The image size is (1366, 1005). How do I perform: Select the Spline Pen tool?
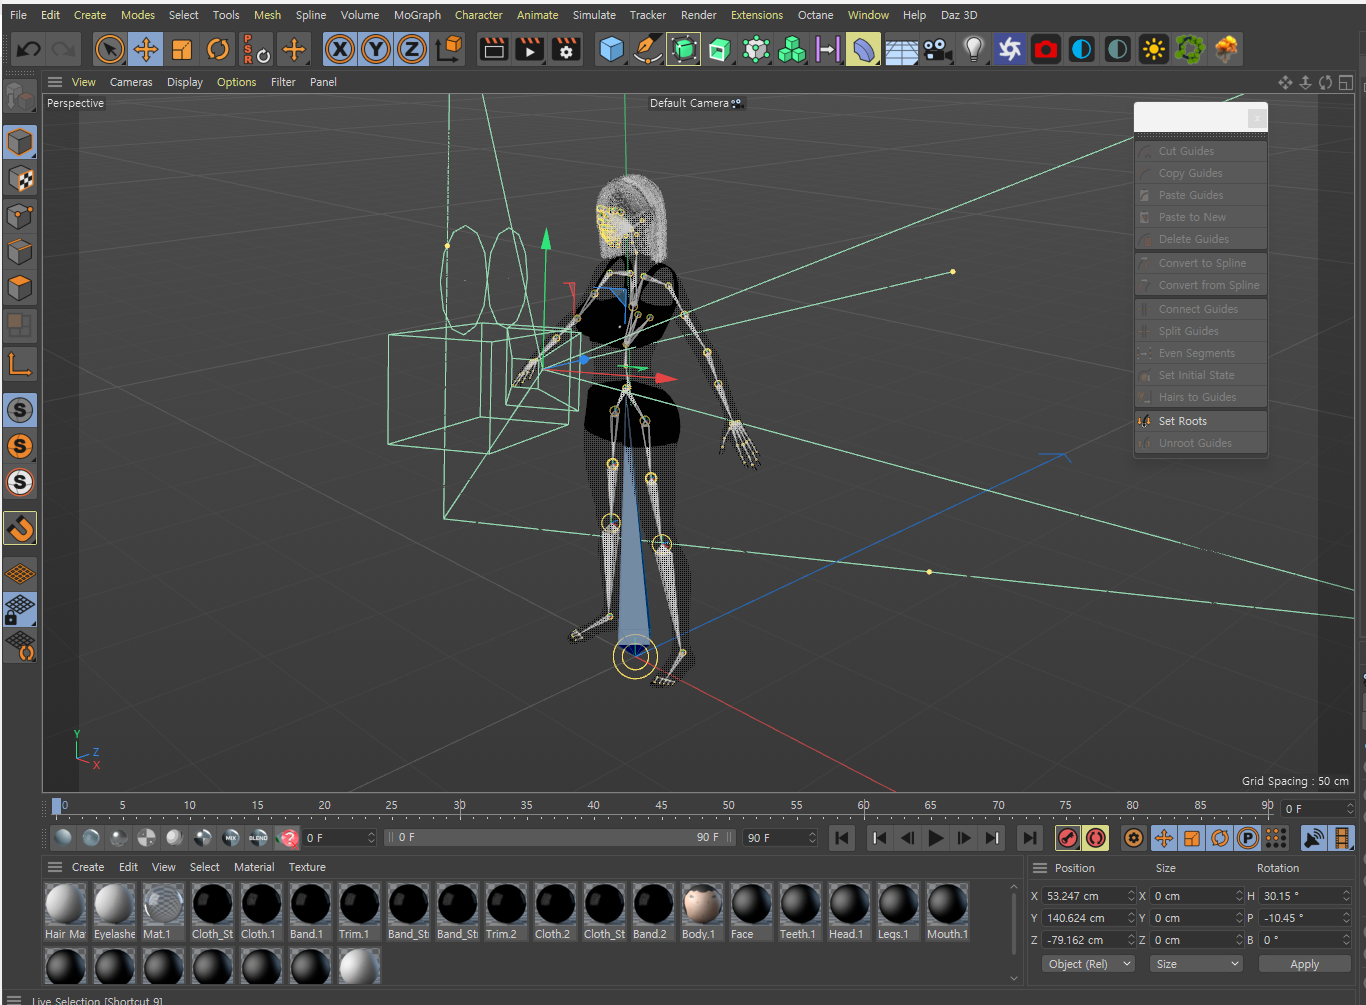pyautogui.click(x=647, y=48)
